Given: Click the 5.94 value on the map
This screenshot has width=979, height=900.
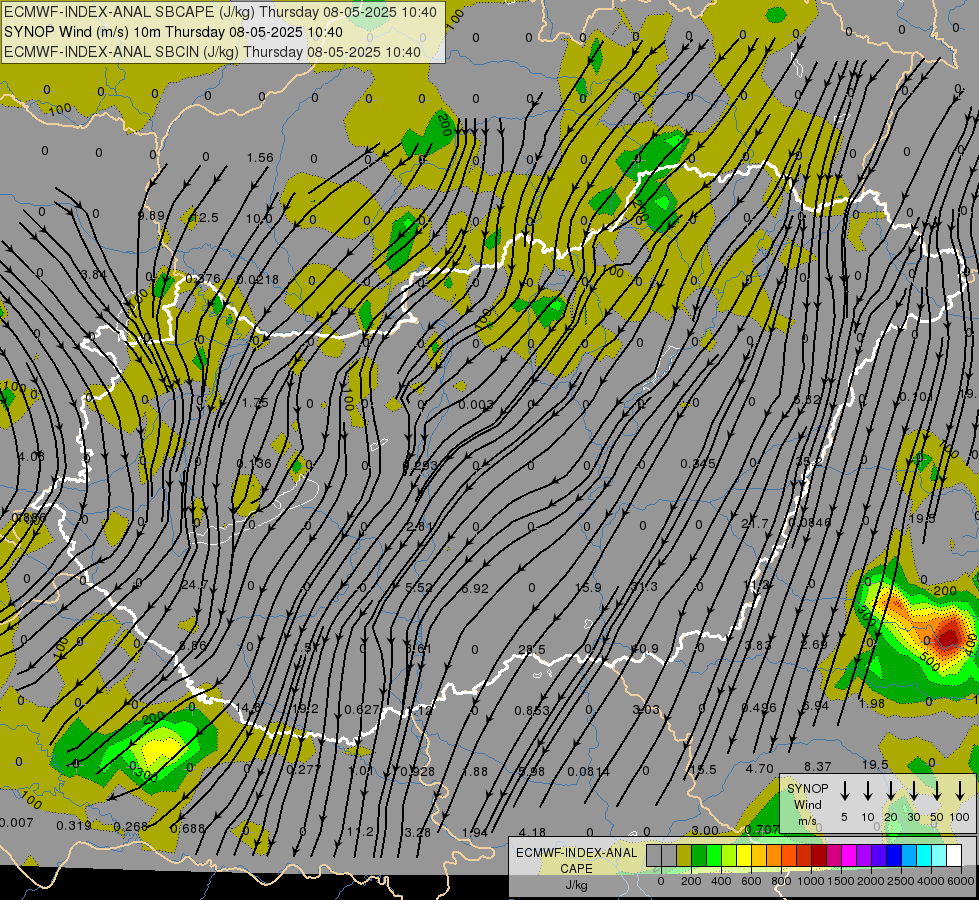Looking at the screenshot, I should point(815,705).
